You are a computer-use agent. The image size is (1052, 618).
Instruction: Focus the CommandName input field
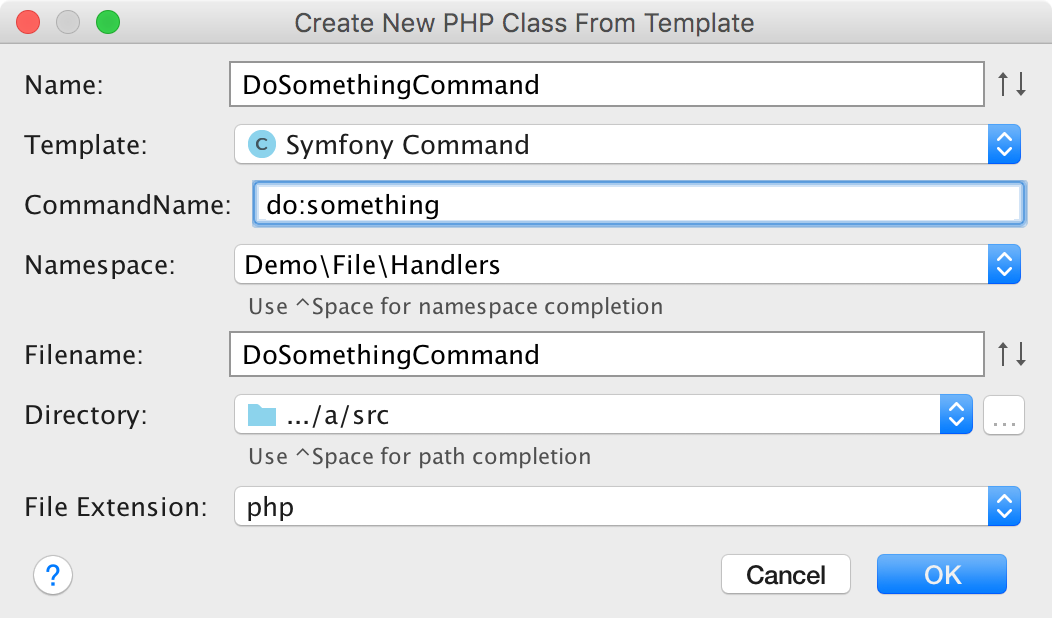pyautogui.click(x=638, y=205)
